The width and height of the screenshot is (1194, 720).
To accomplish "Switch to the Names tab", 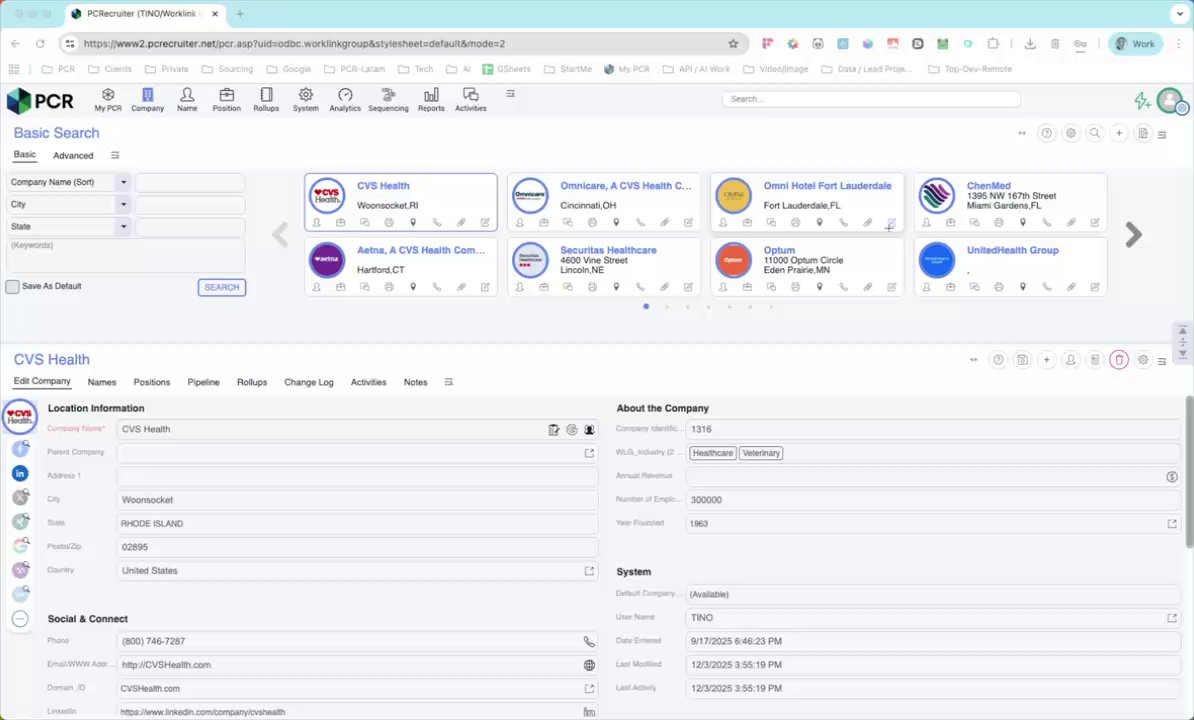I will 102,382.
